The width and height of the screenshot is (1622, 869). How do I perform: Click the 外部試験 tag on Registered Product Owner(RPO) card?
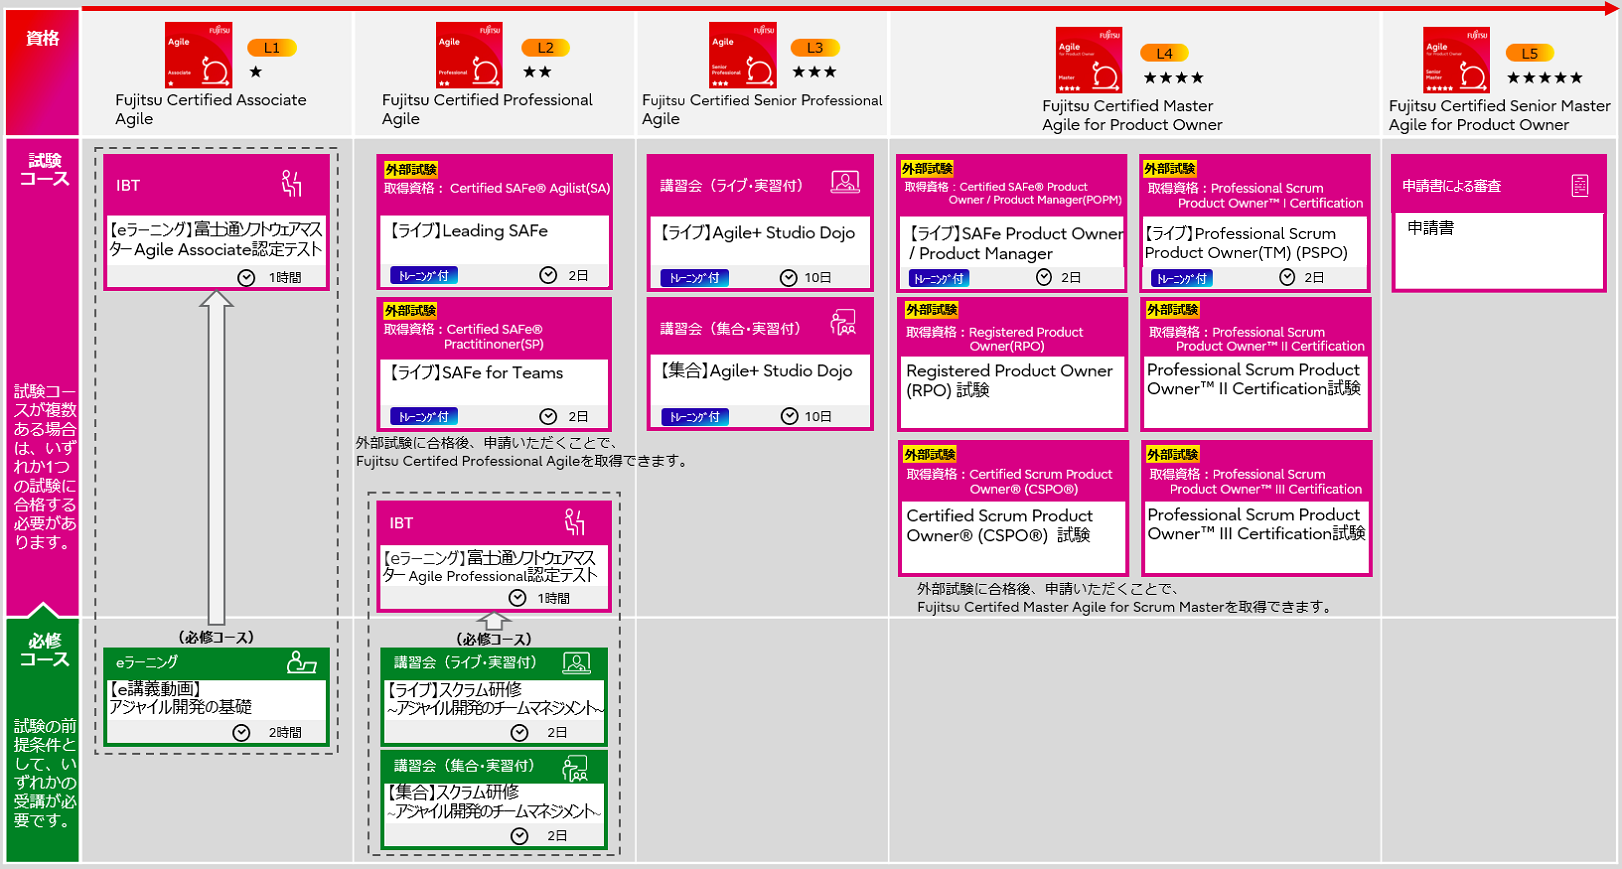(x=932, y=310)
